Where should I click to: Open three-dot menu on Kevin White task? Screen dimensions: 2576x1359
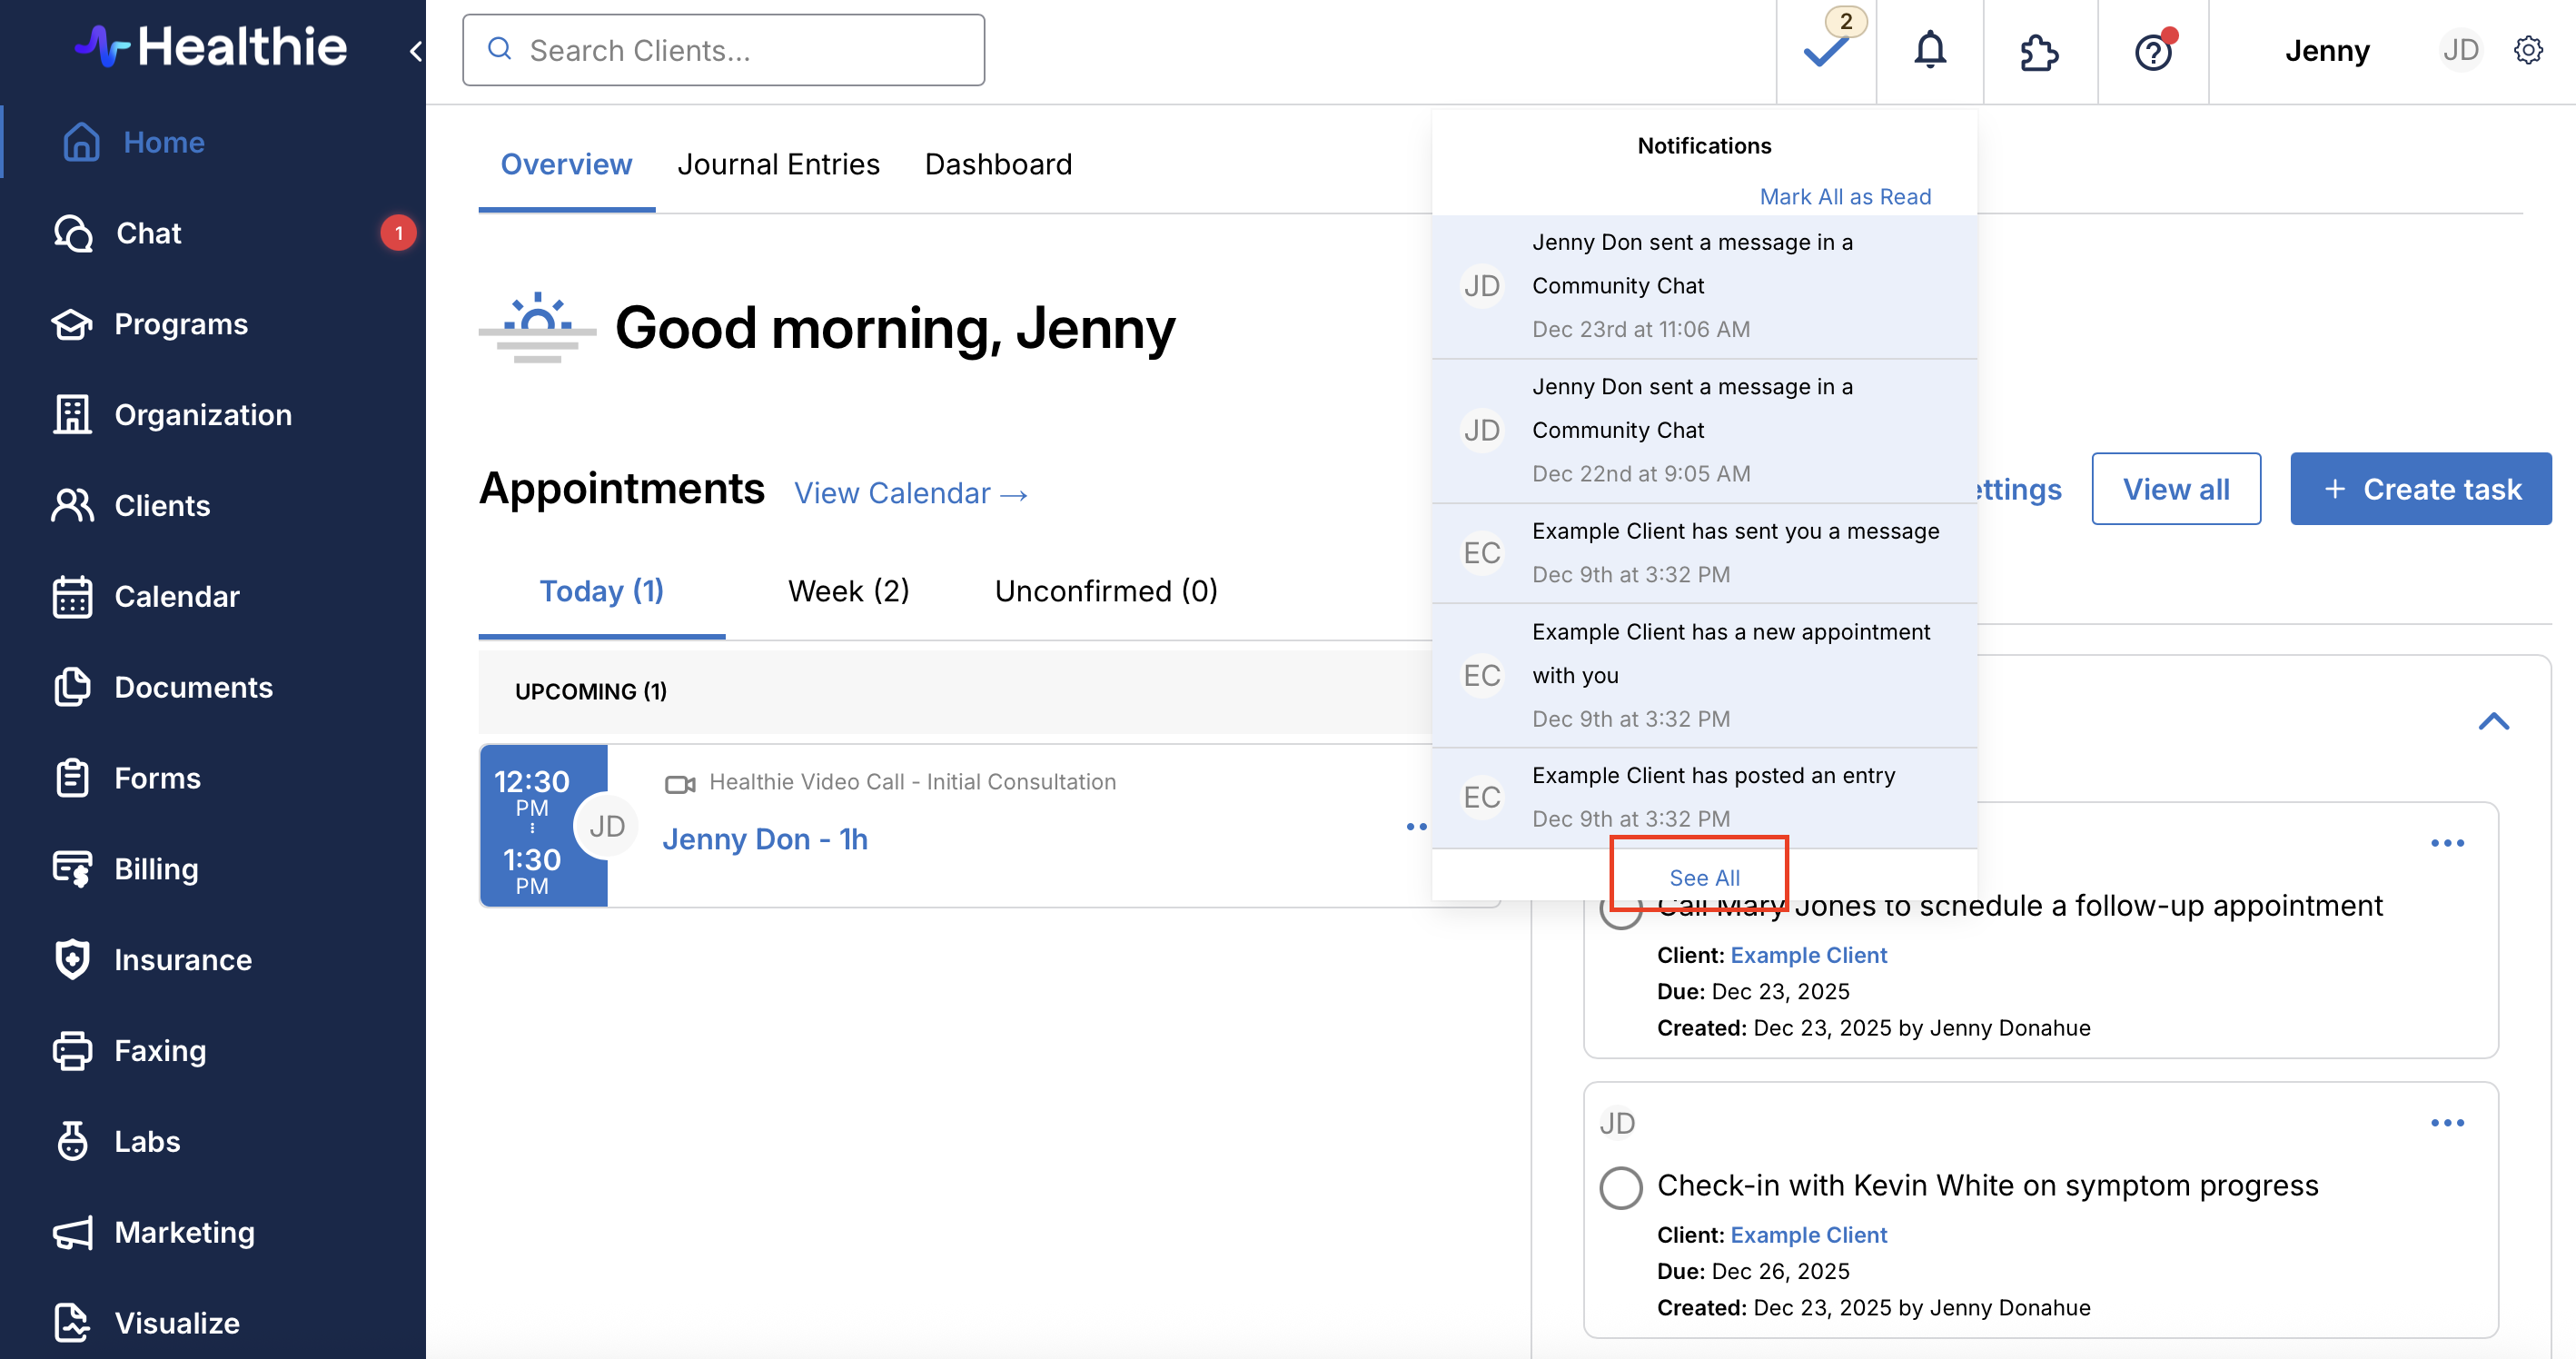pos(2447,1122)
